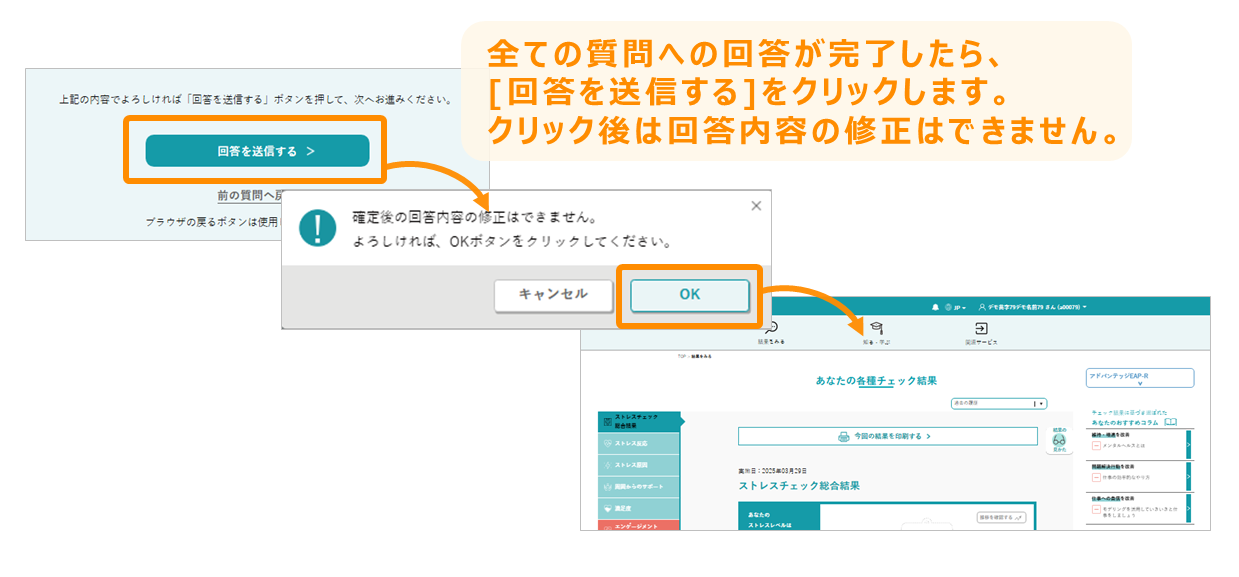The image size is (1239, 577).
Task: Close the confirmation dialog with X
Action: 756,206
